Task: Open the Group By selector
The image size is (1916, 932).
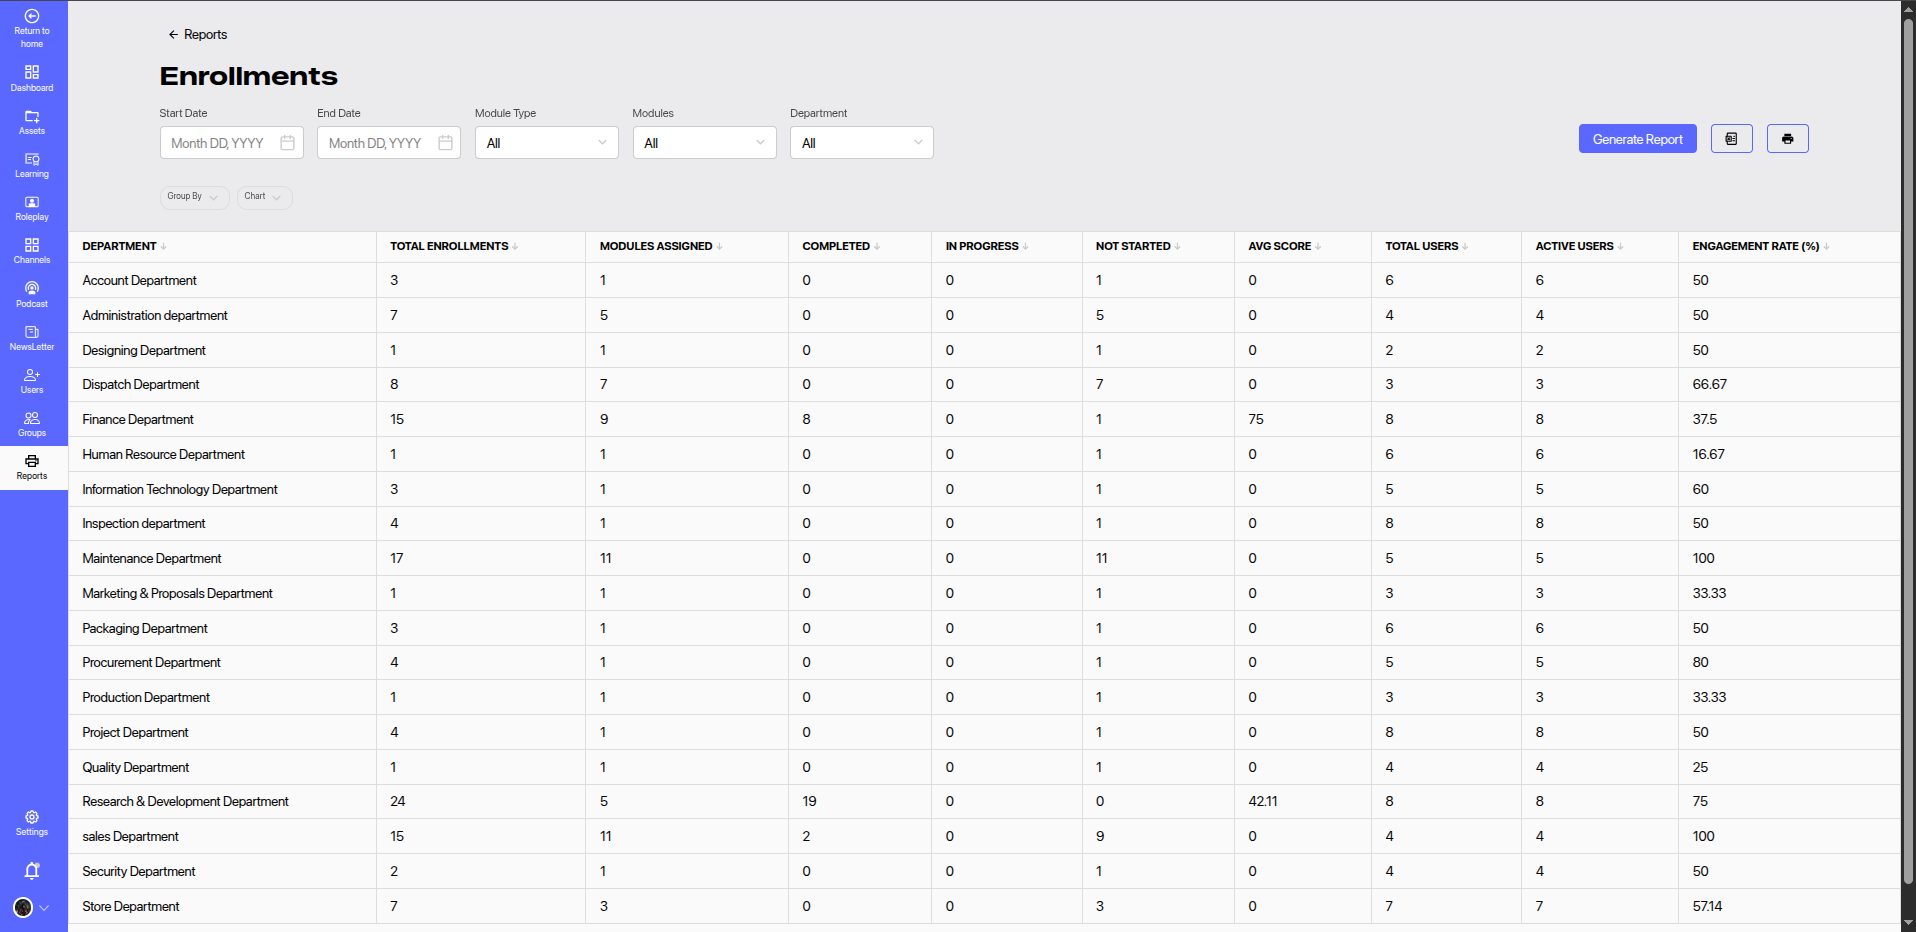Action: click(194, 196)
